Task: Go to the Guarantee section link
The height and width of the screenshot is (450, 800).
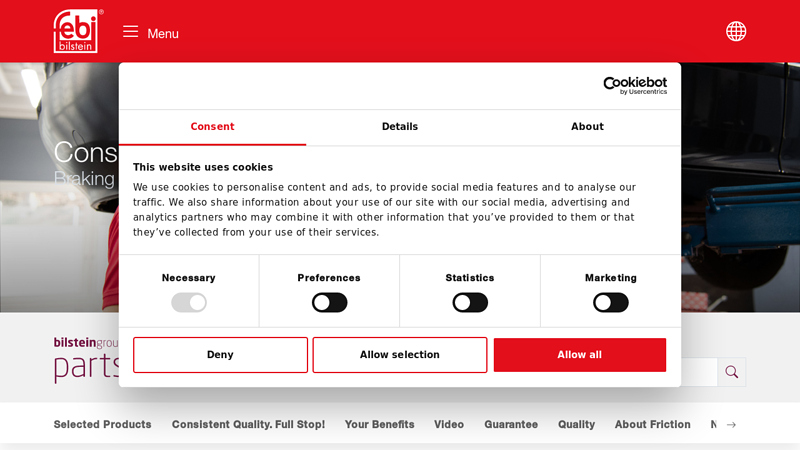Action: click(511, 424)
